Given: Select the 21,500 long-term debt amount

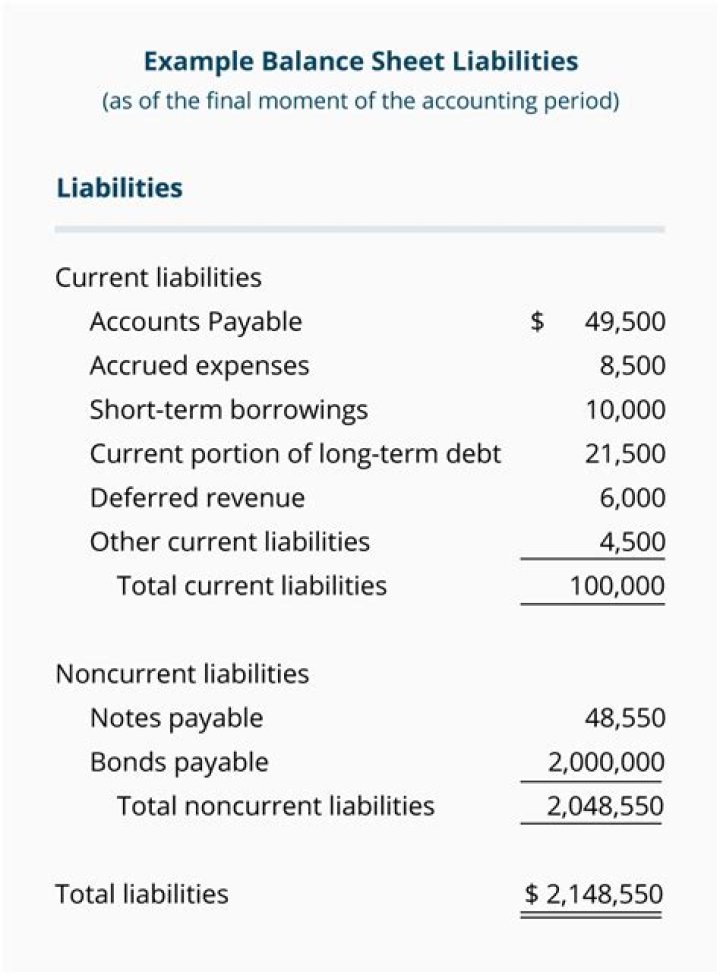Looking at the screenshot, I should [x=625, y=454].
